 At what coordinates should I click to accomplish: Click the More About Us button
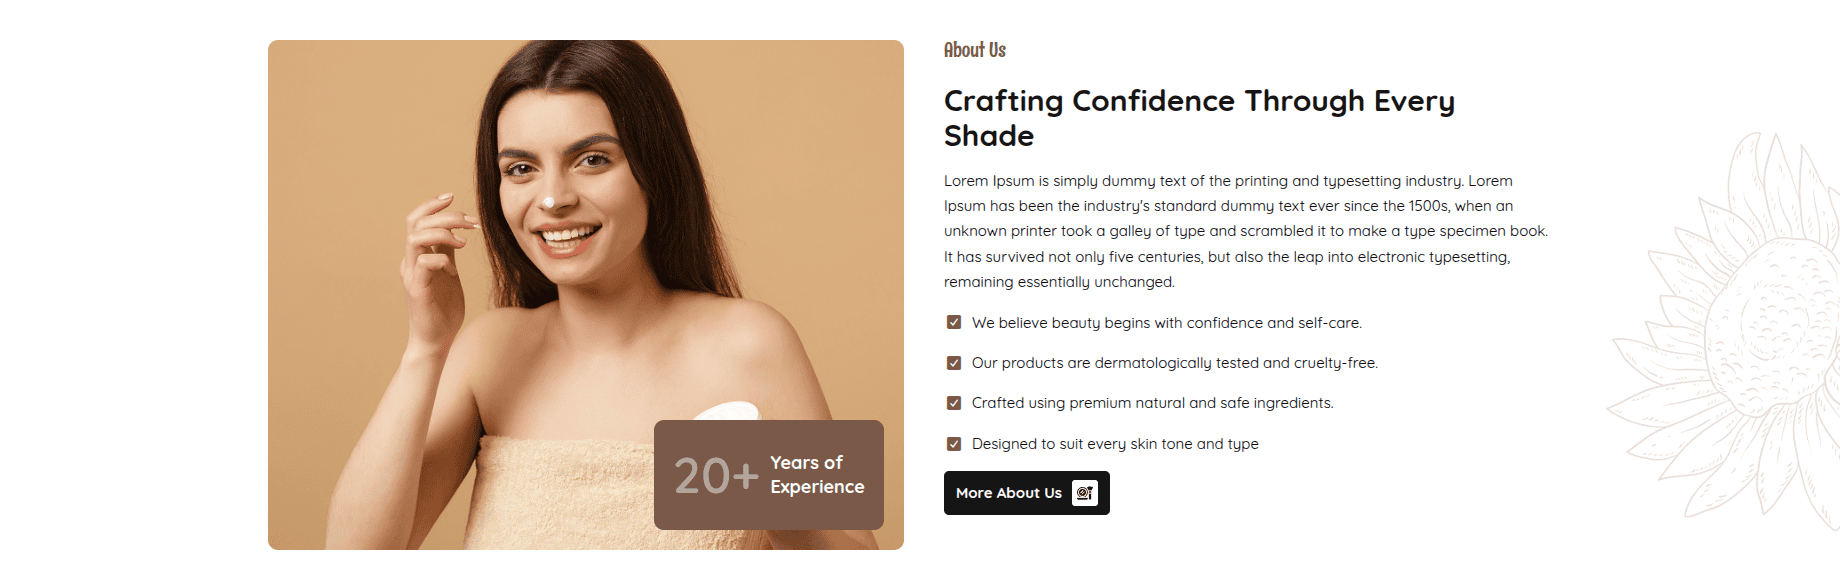pyautogui.click(x=1010, y=493)
